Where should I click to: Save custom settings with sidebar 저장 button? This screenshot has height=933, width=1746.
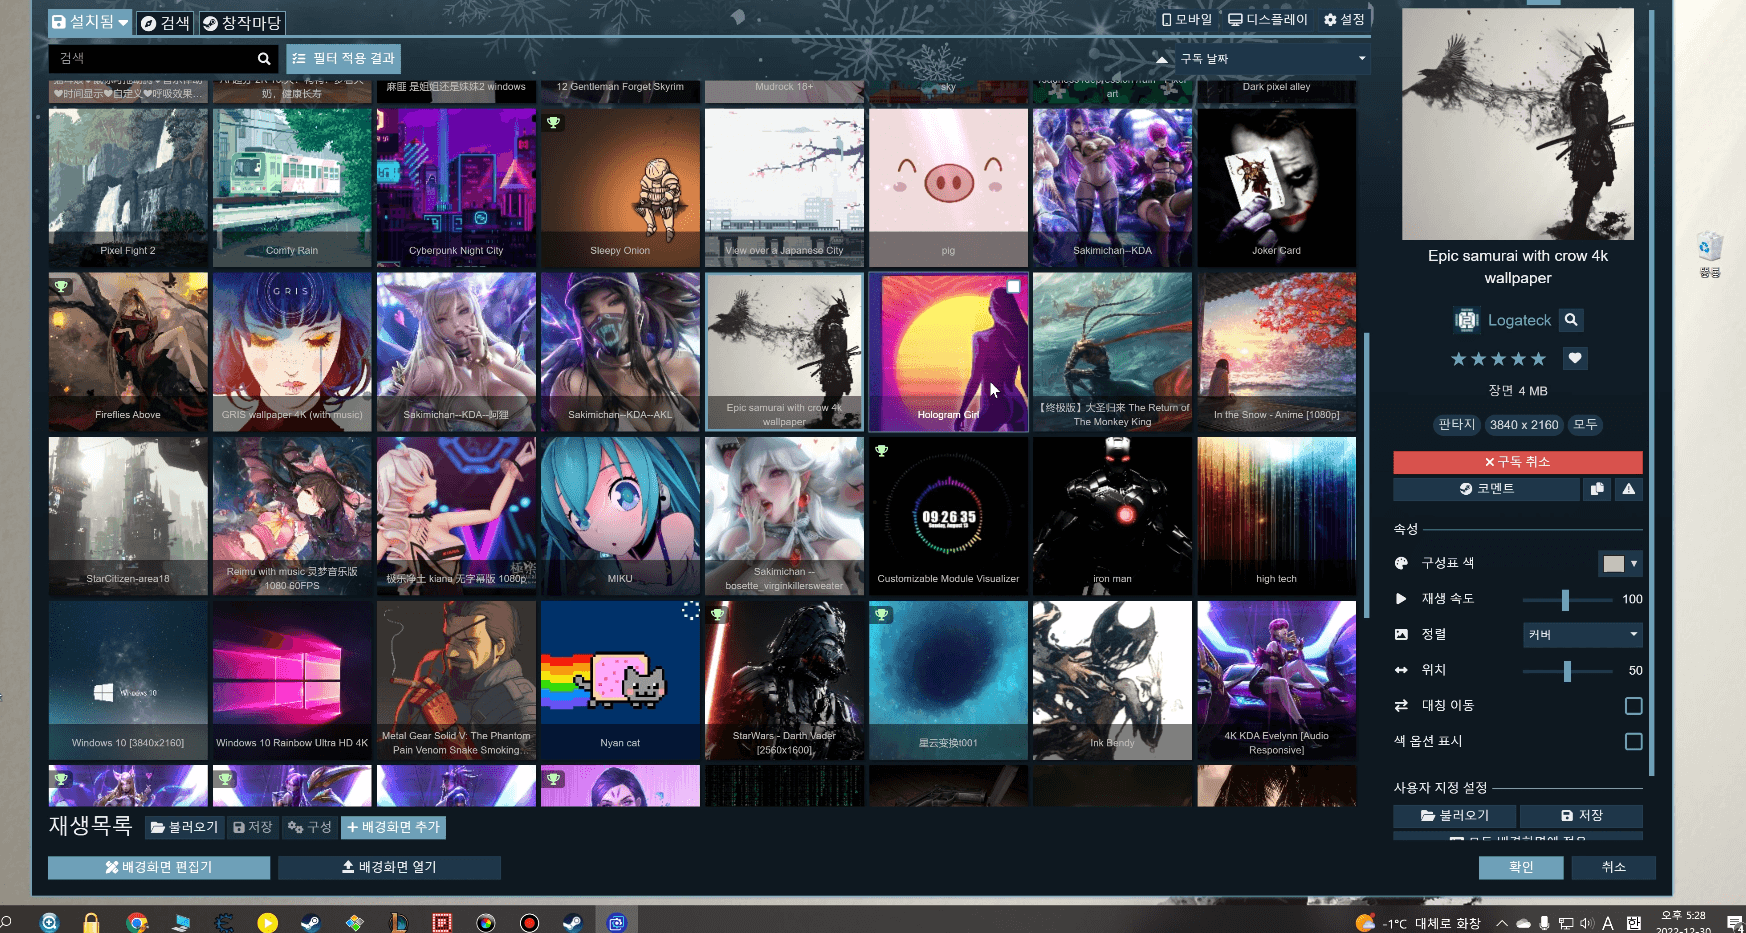point(1582,816)
